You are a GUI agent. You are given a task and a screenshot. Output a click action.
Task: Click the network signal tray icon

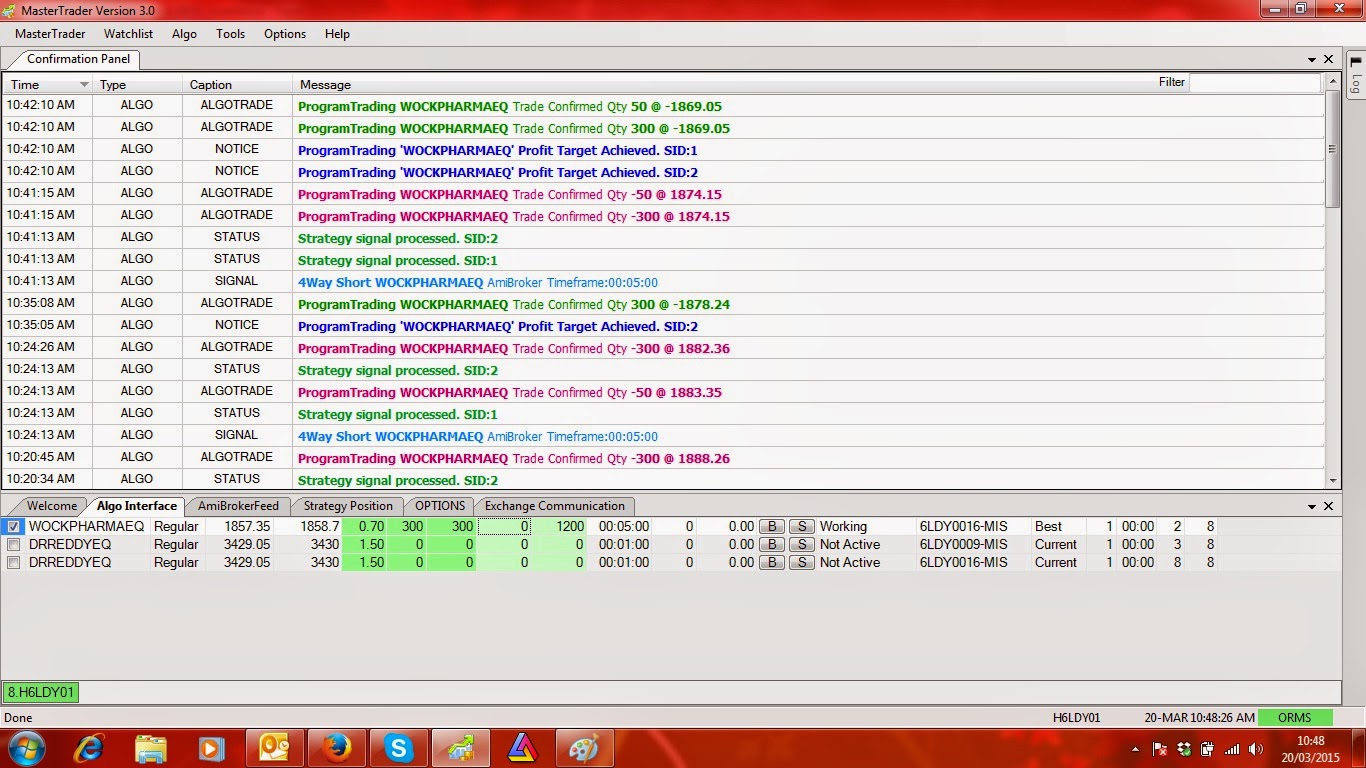1232,749
